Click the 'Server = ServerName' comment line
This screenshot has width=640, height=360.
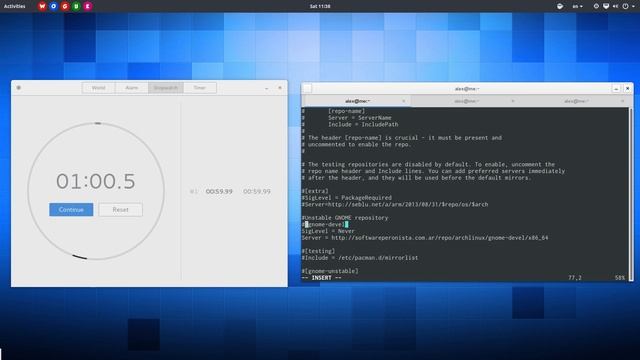(360, 118)
